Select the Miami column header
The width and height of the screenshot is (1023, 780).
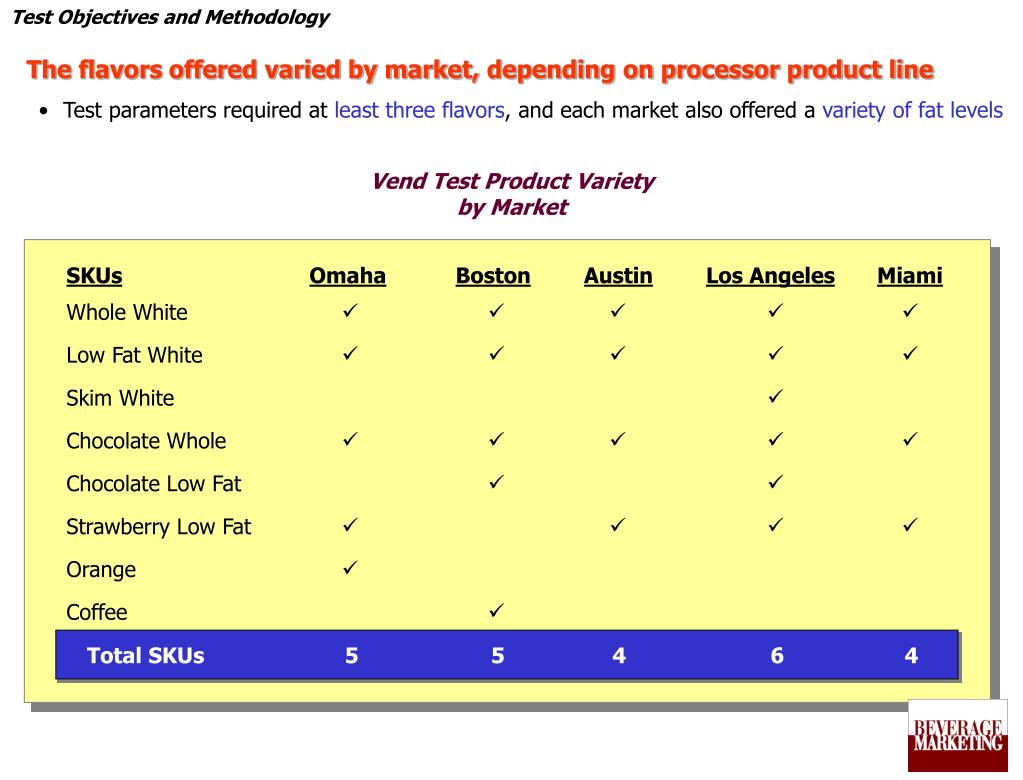[x=909, y=276]
